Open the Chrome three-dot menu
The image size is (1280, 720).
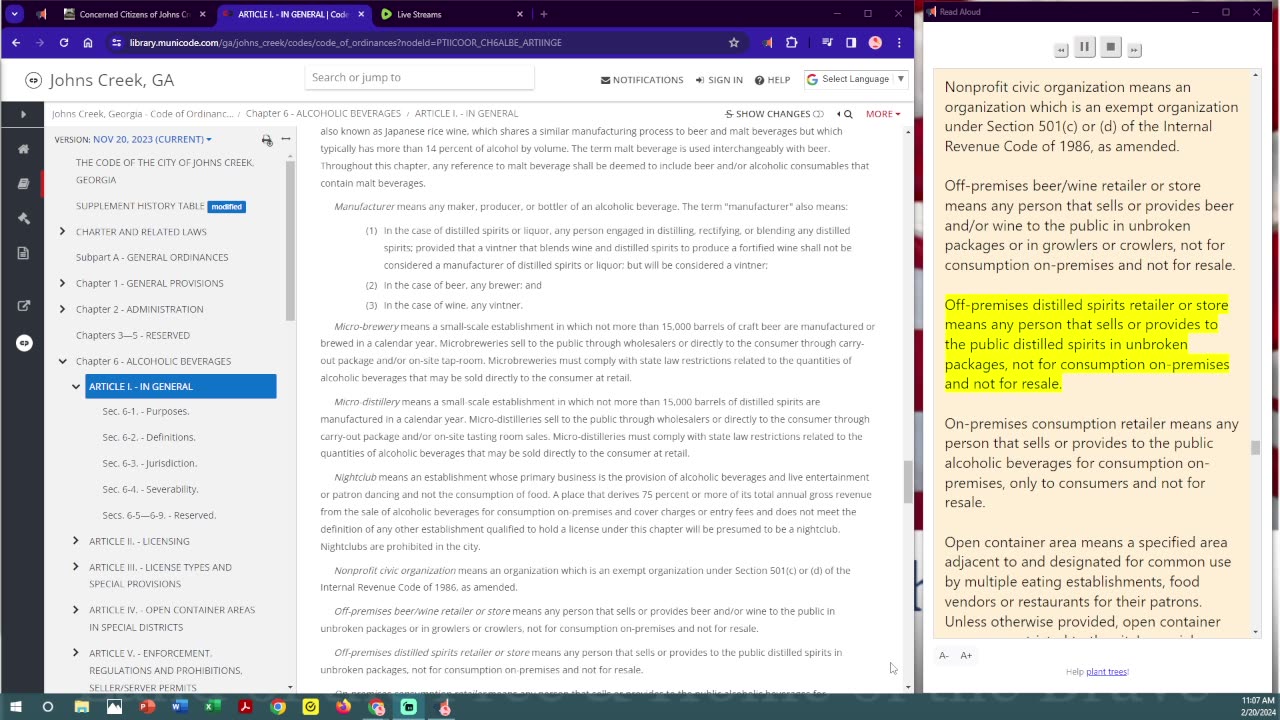point(899,43)
